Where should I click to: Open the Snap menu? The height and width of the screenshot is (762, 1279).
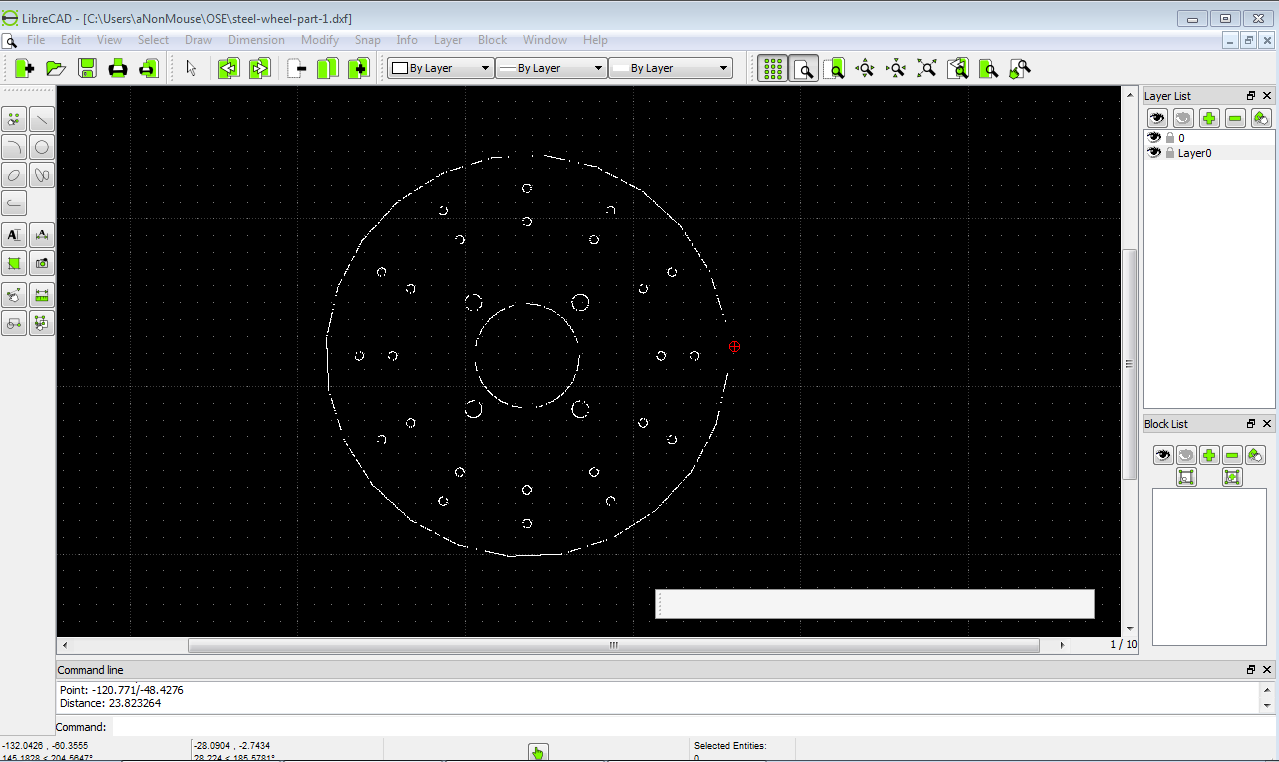[x=368, y=40]
